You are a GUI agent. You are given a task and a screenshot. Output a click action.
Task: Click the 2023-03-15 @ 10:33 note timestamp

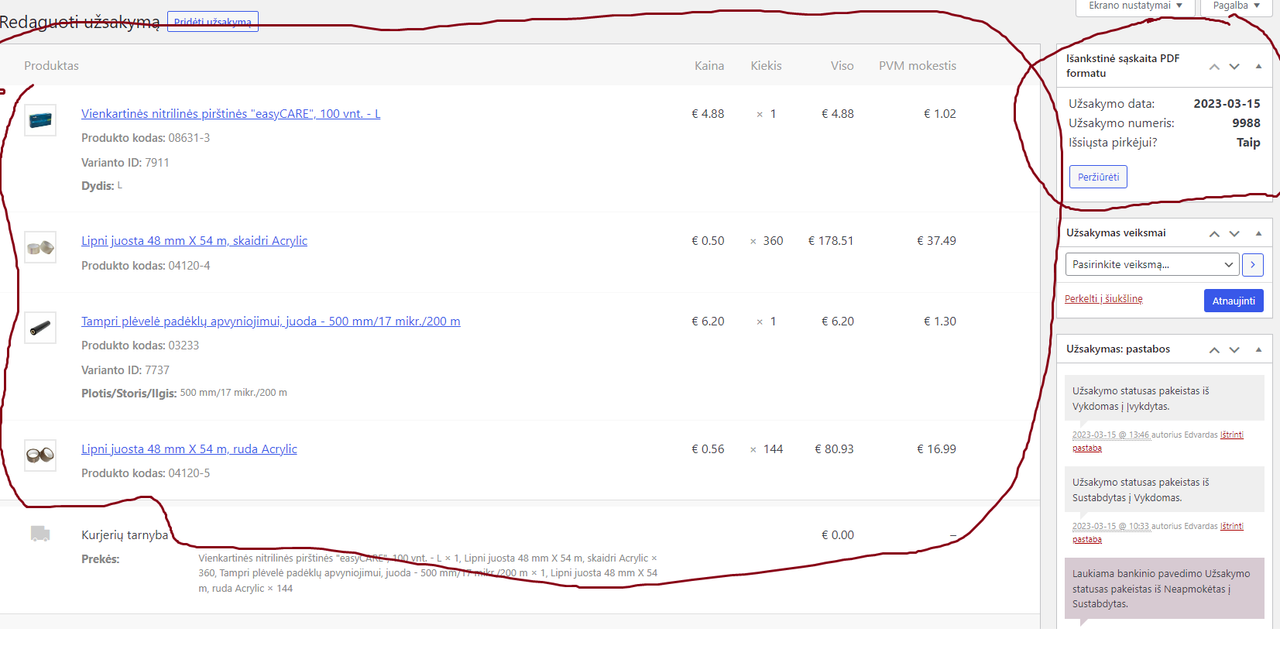point(1111,526)
